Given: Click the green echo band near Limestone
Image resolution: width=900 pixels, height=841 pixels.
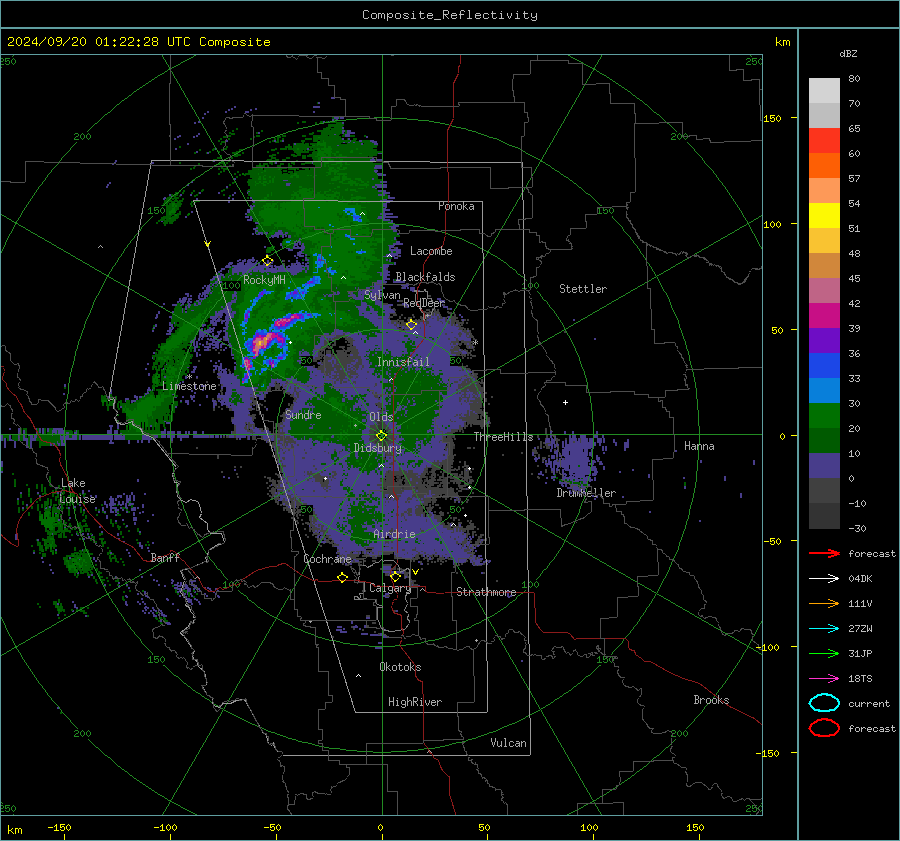Looking at the screenshot, I should [178, 344].
